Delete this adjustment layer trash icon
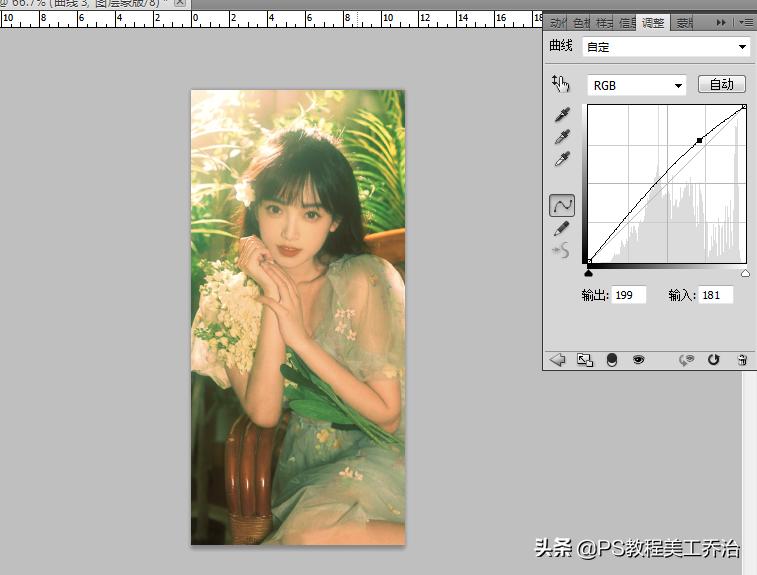 [743, 360]
